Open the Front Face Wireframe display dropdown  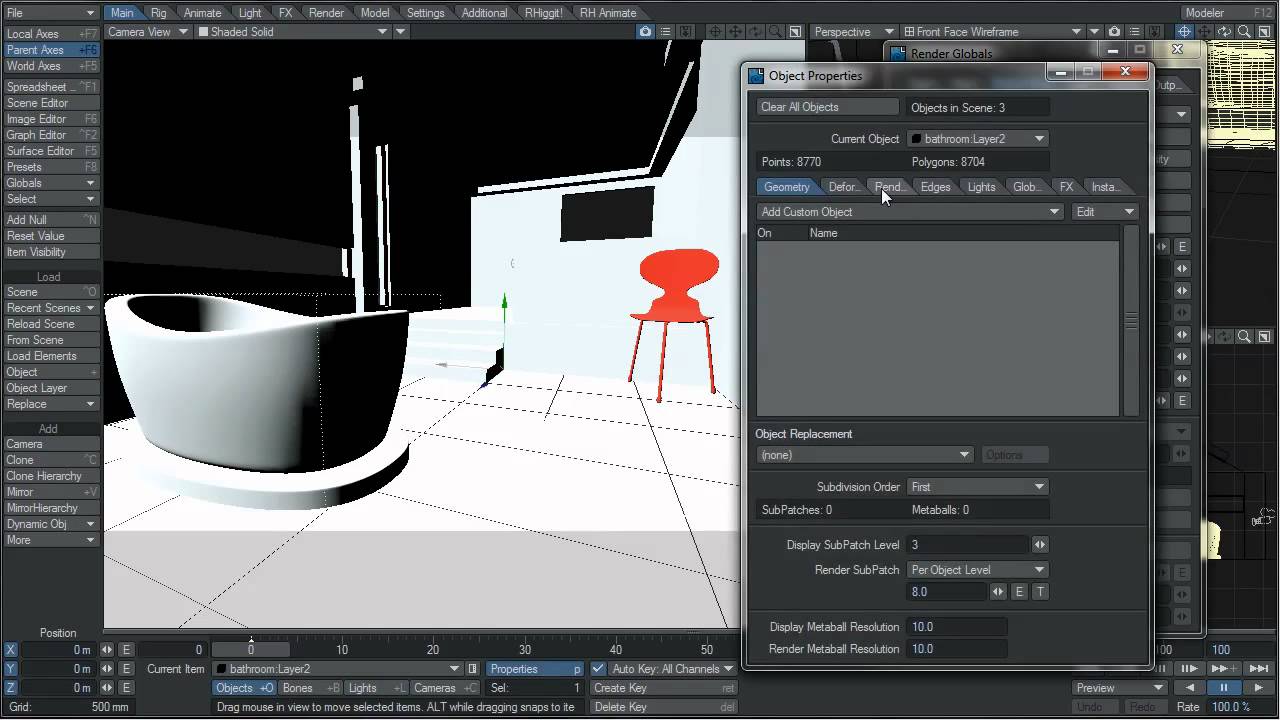tap(993, 32)
